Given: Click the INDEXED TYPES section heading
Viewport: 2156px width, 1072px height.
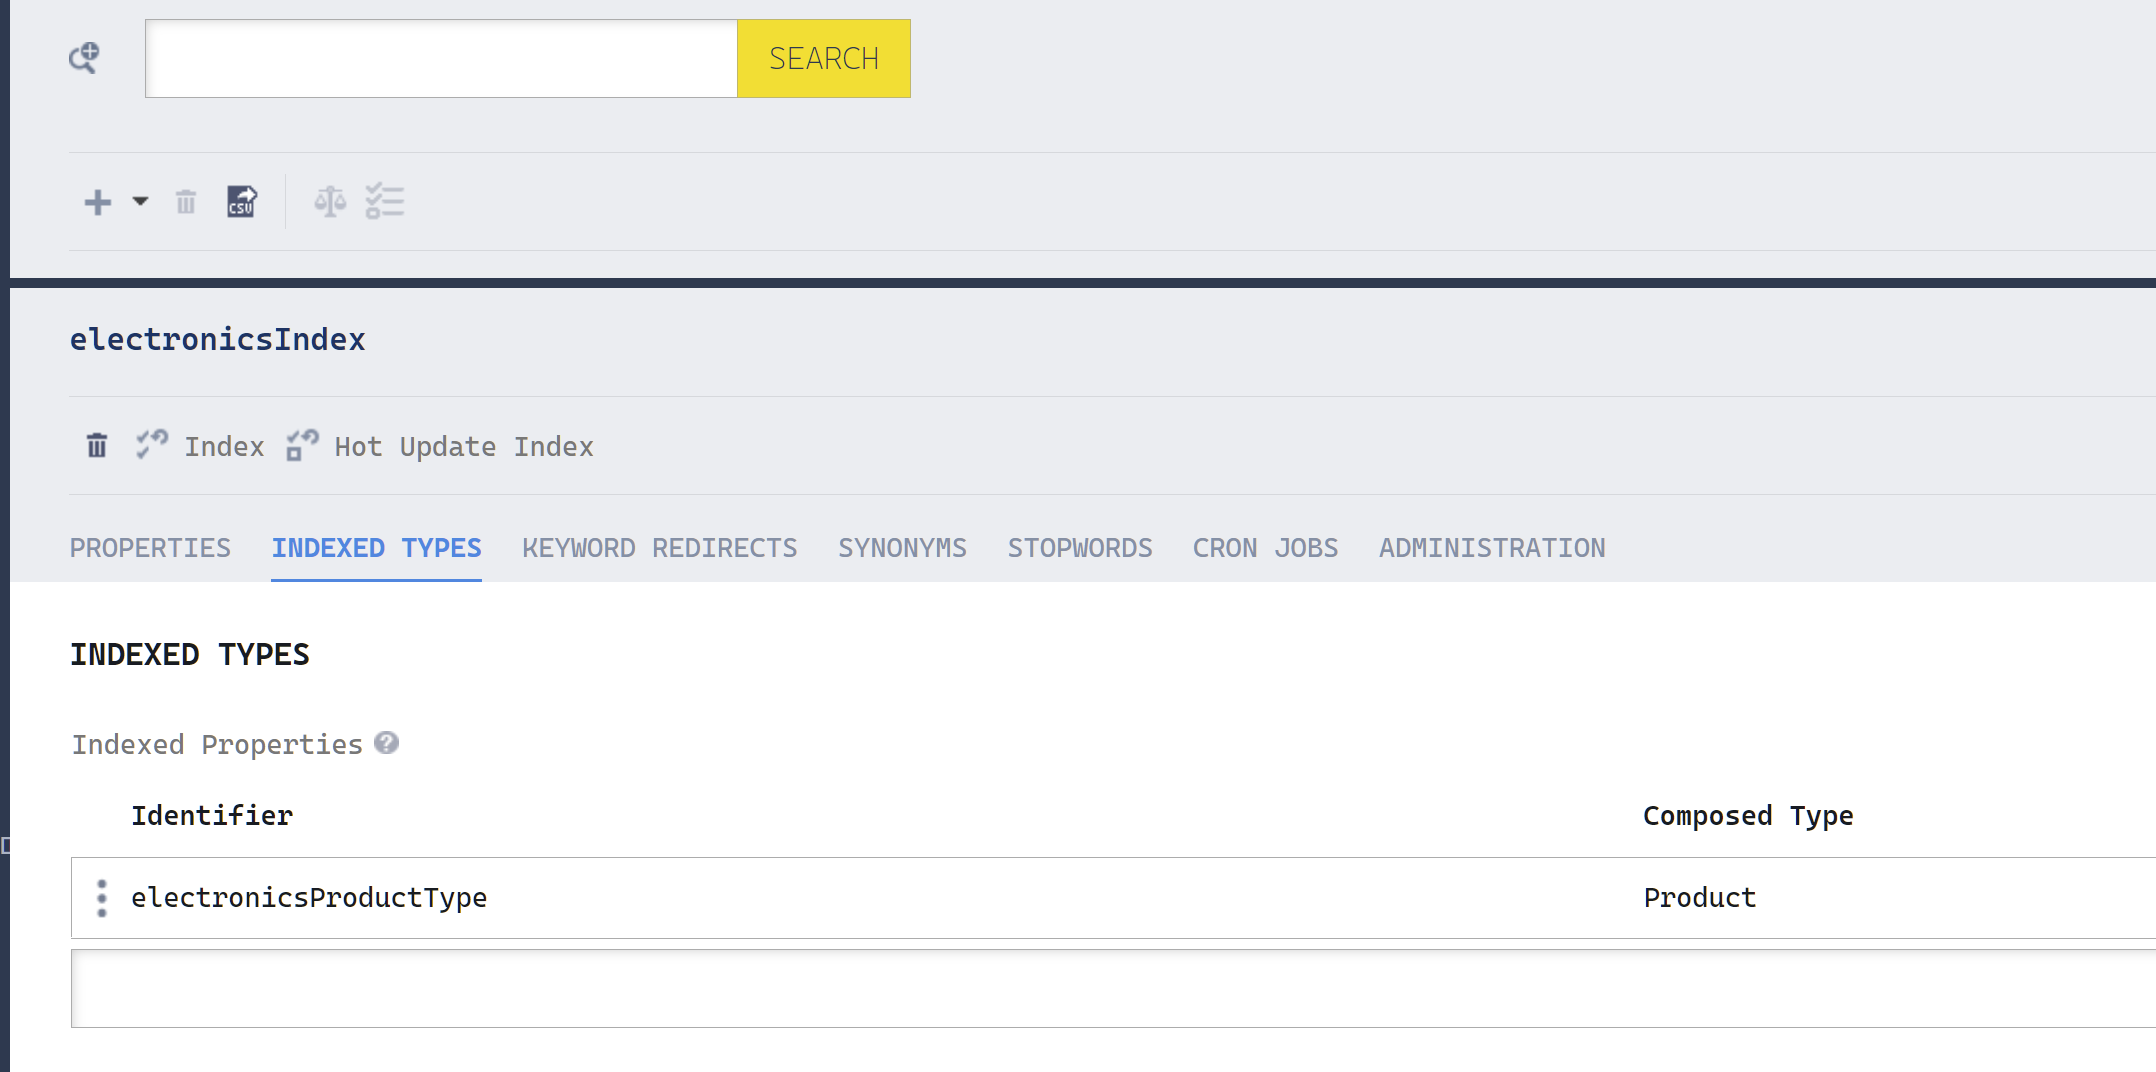Looking at the screenshot, I should coord(190,655).
